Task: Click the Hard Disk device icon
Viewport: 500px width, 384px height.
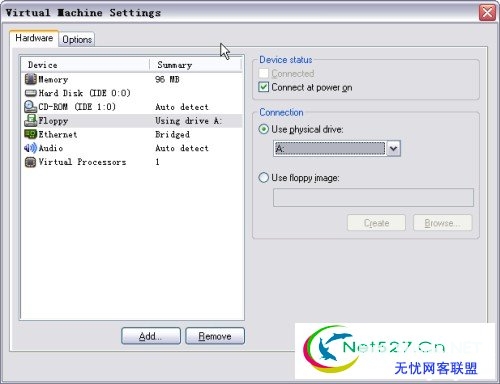Action: point(30,93)
